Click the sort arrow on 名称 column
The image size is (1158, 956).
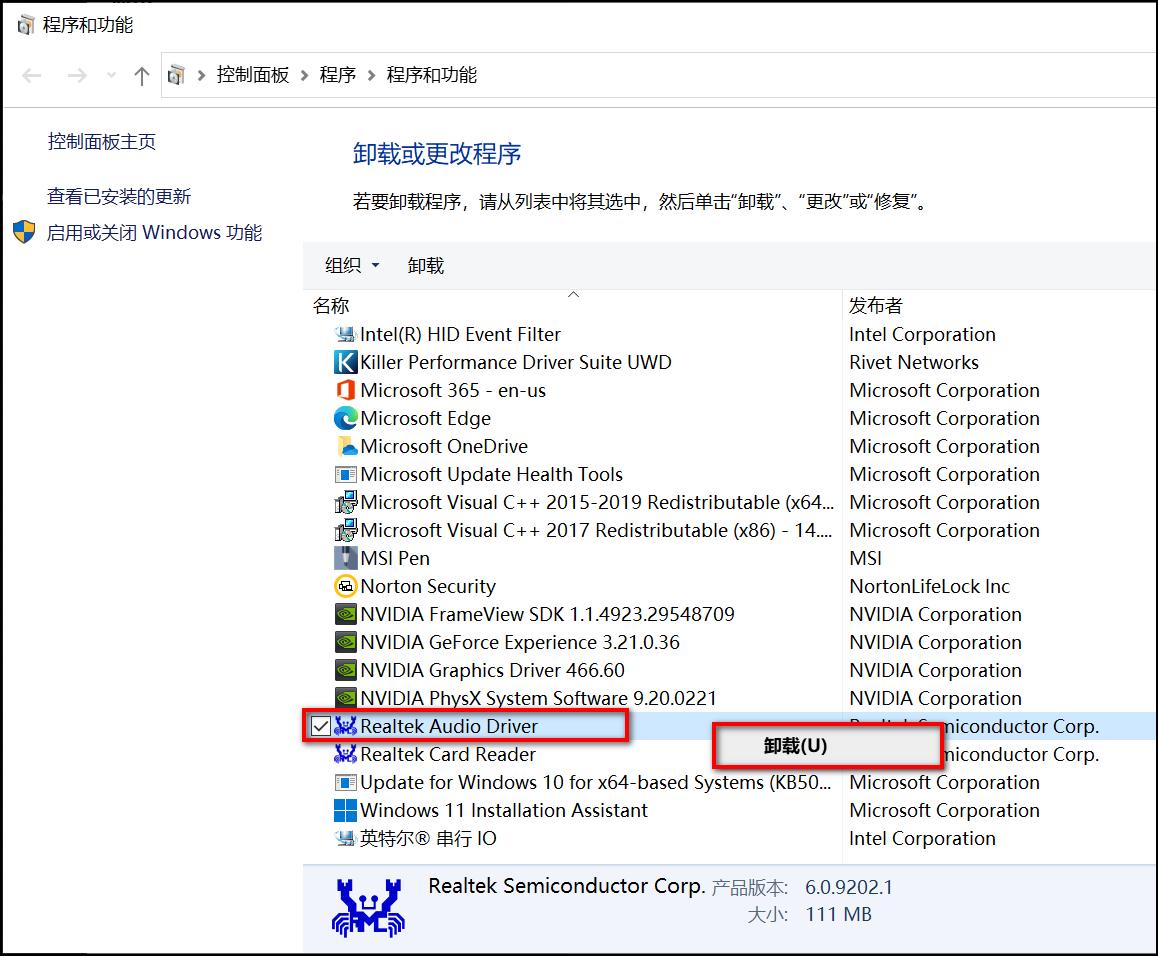click(573, 296)
